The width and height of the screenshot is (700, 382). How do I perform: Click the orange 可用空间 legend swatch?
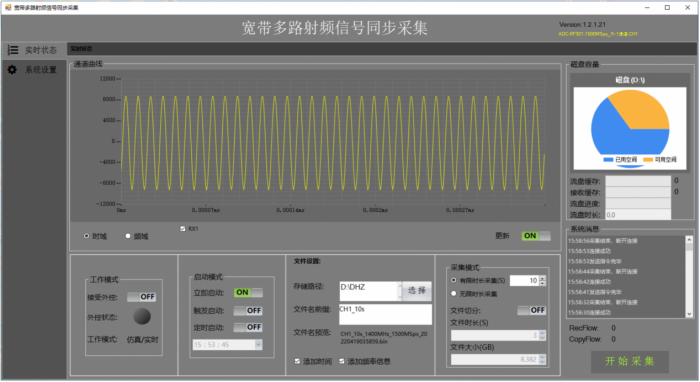(x=648, y=159)
